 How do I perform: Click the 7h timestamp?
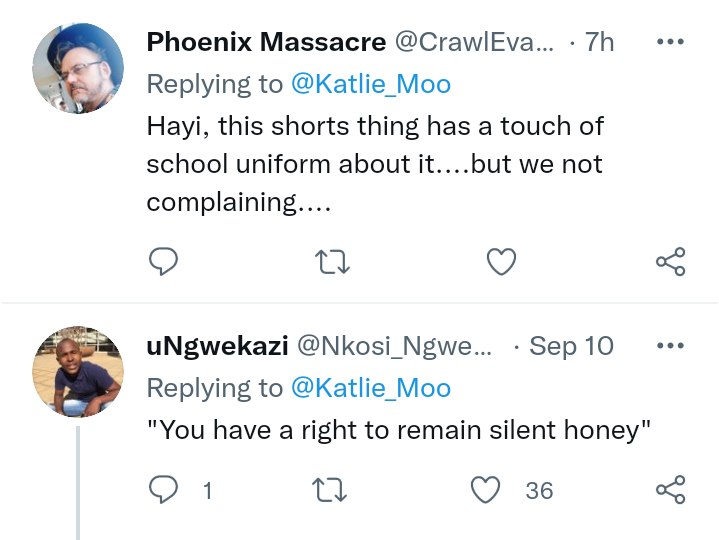coord(599,42)
